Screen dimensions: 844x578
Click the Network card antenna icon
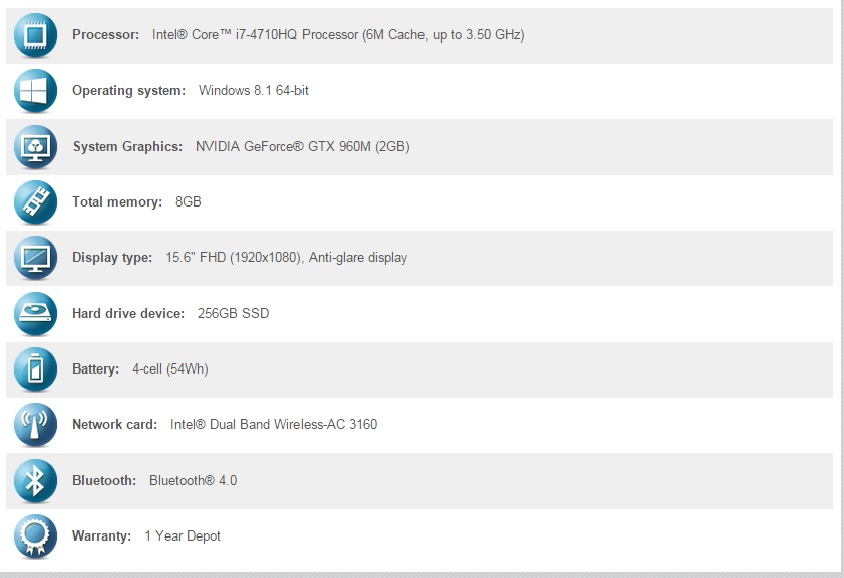coord(36,425)
